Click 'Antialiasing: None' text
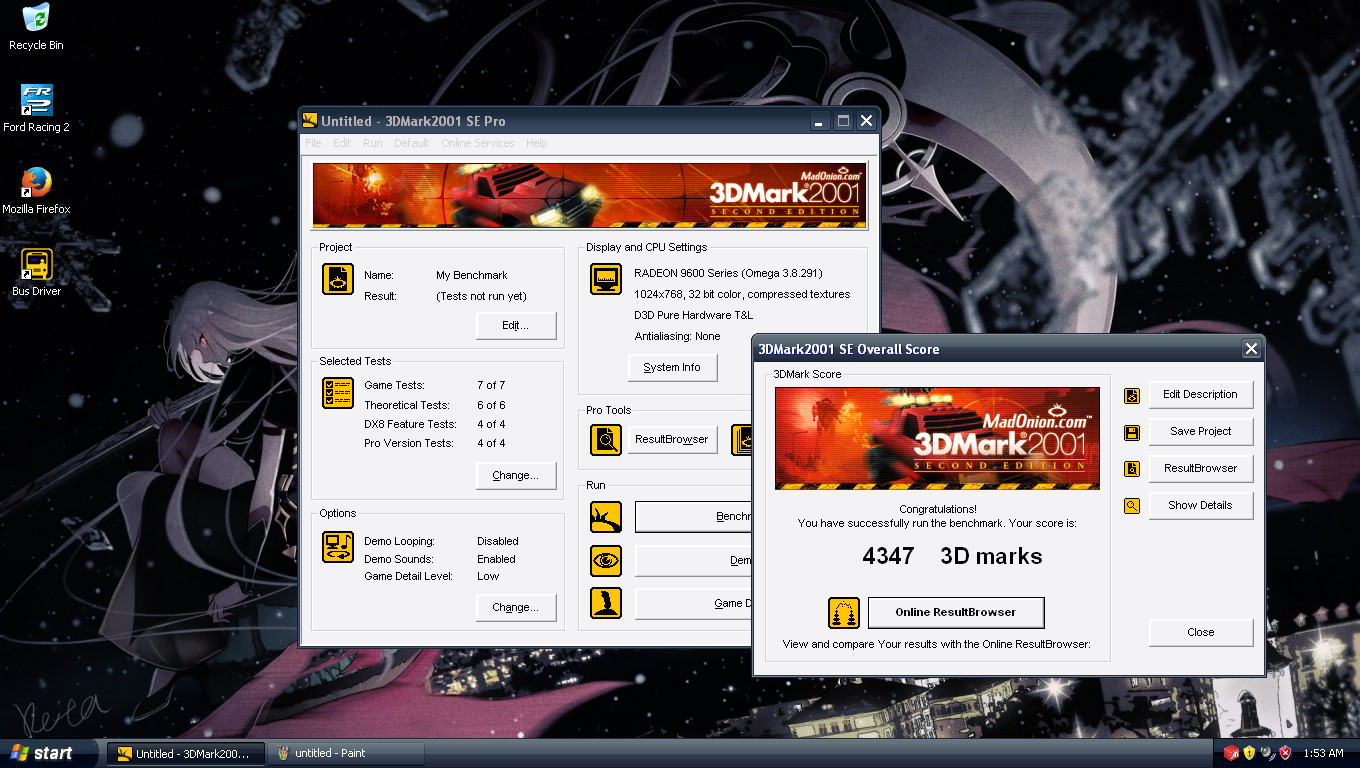The height and width of the screenshot is (768, 1360). click(677, 336)
